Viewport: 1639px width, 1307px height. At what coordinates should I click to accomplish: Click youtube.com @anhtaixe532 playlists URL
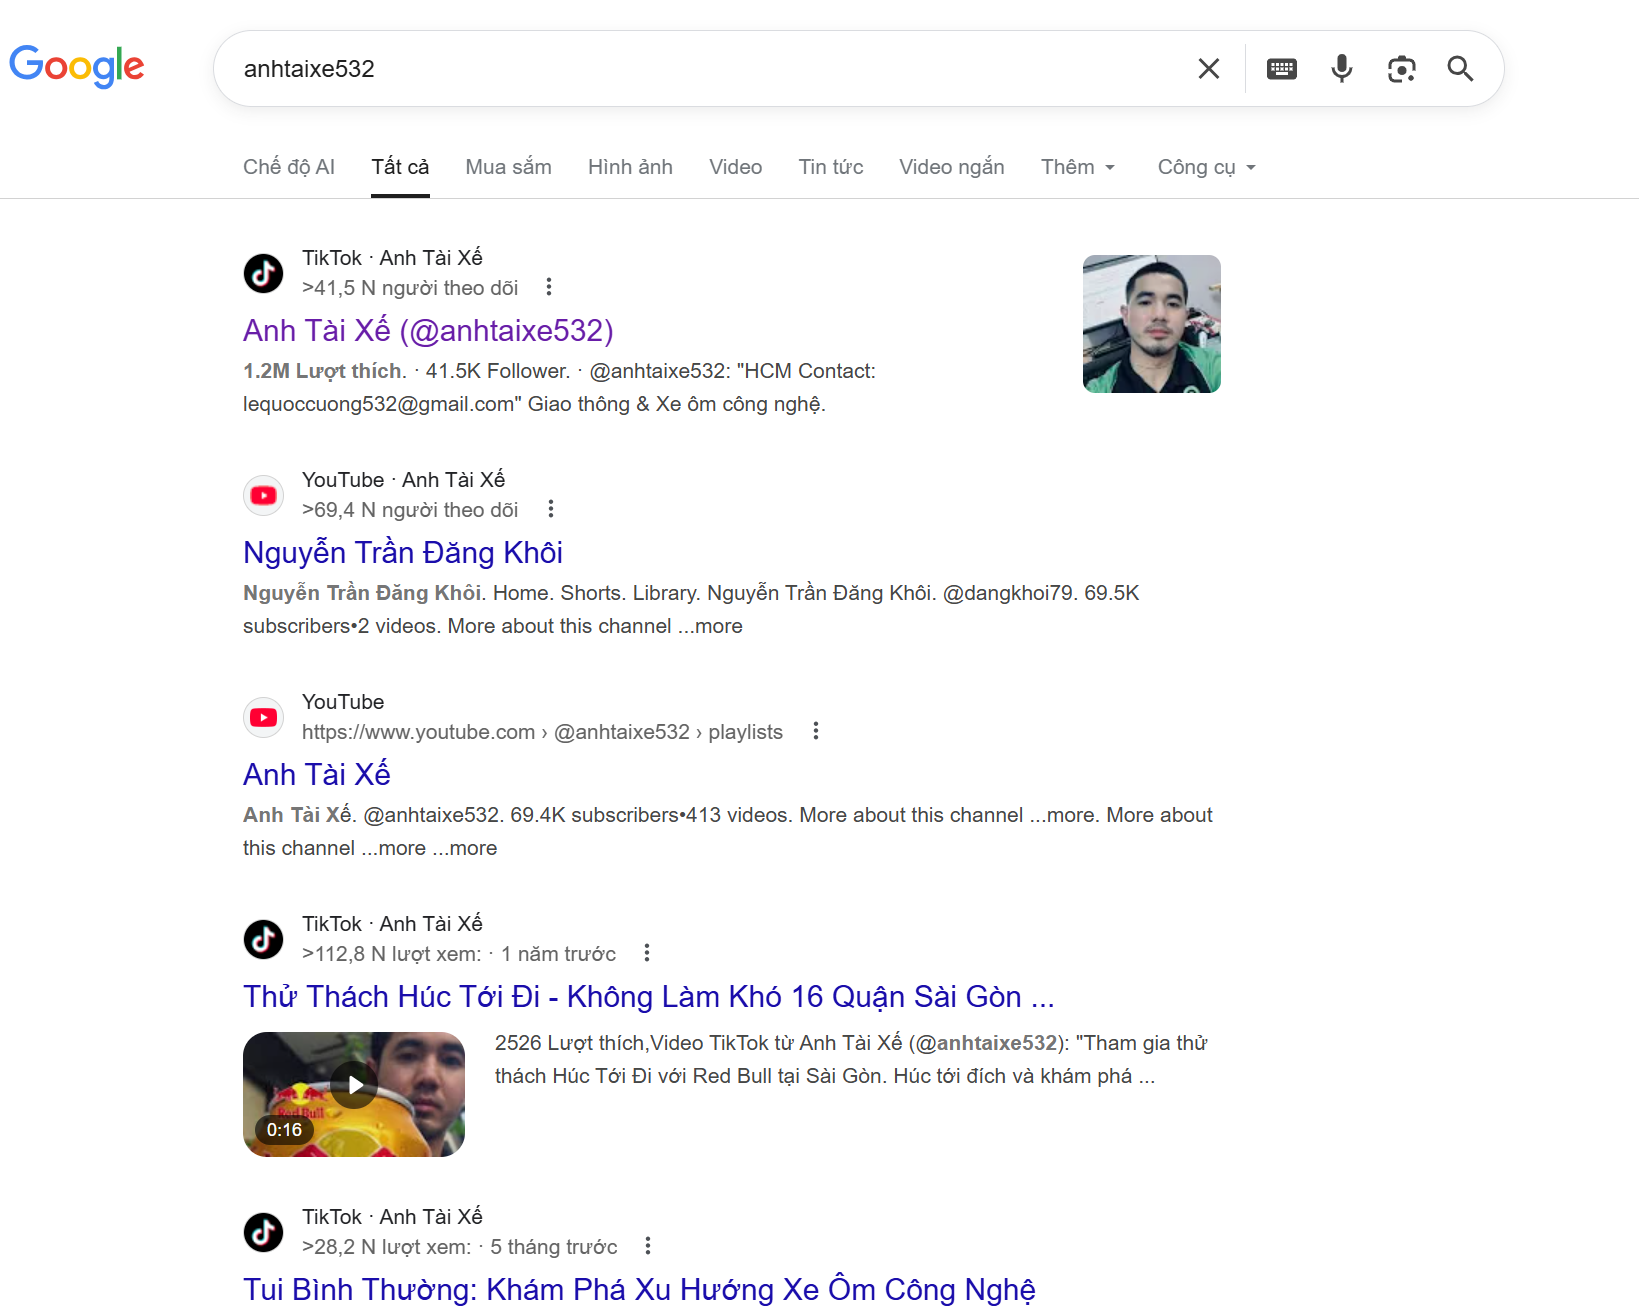[542, 732]
